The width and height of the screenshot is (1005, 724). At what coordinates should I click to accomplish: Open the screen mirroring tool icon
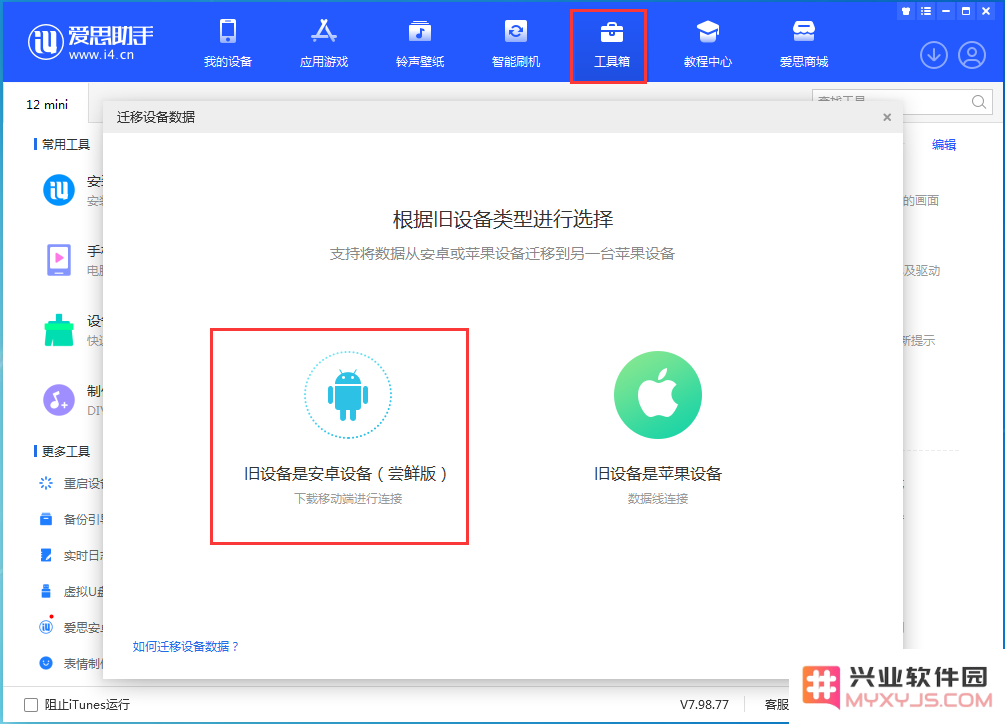tap(59, 259)
